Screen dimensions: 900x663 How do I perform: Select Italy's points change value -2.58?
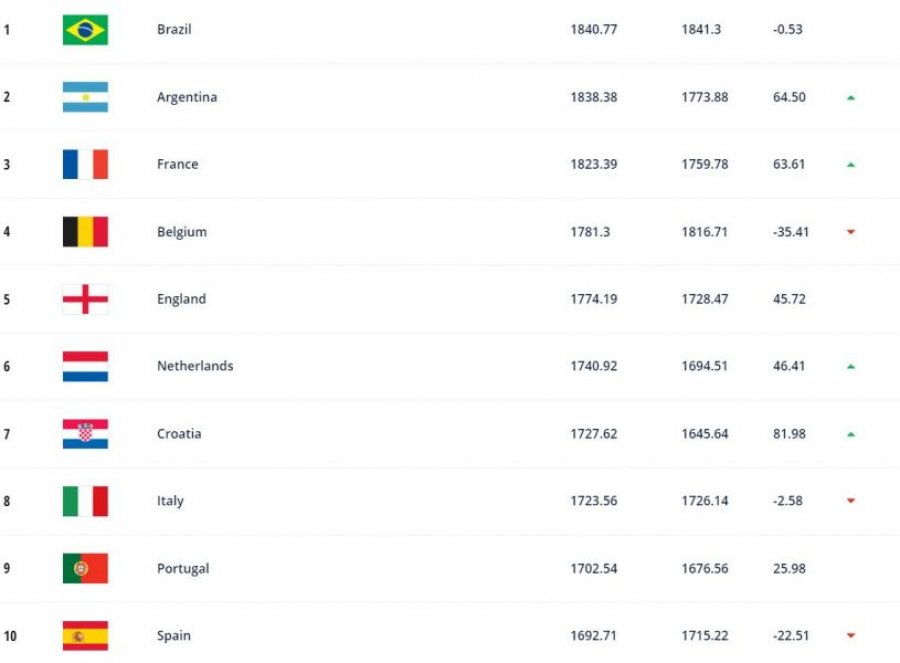click(x=788, y=501)
